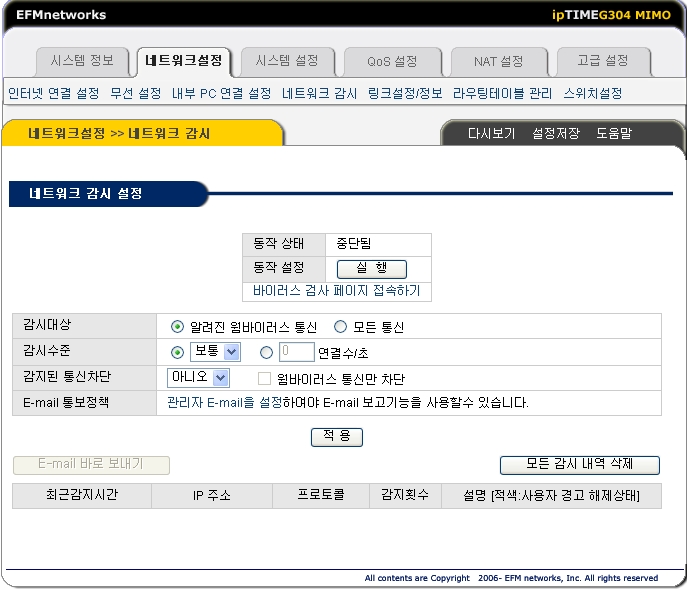The image size is (687, 589).
Task: Click 모든 감시 내역 삭제 button
Action: point(579,465)
